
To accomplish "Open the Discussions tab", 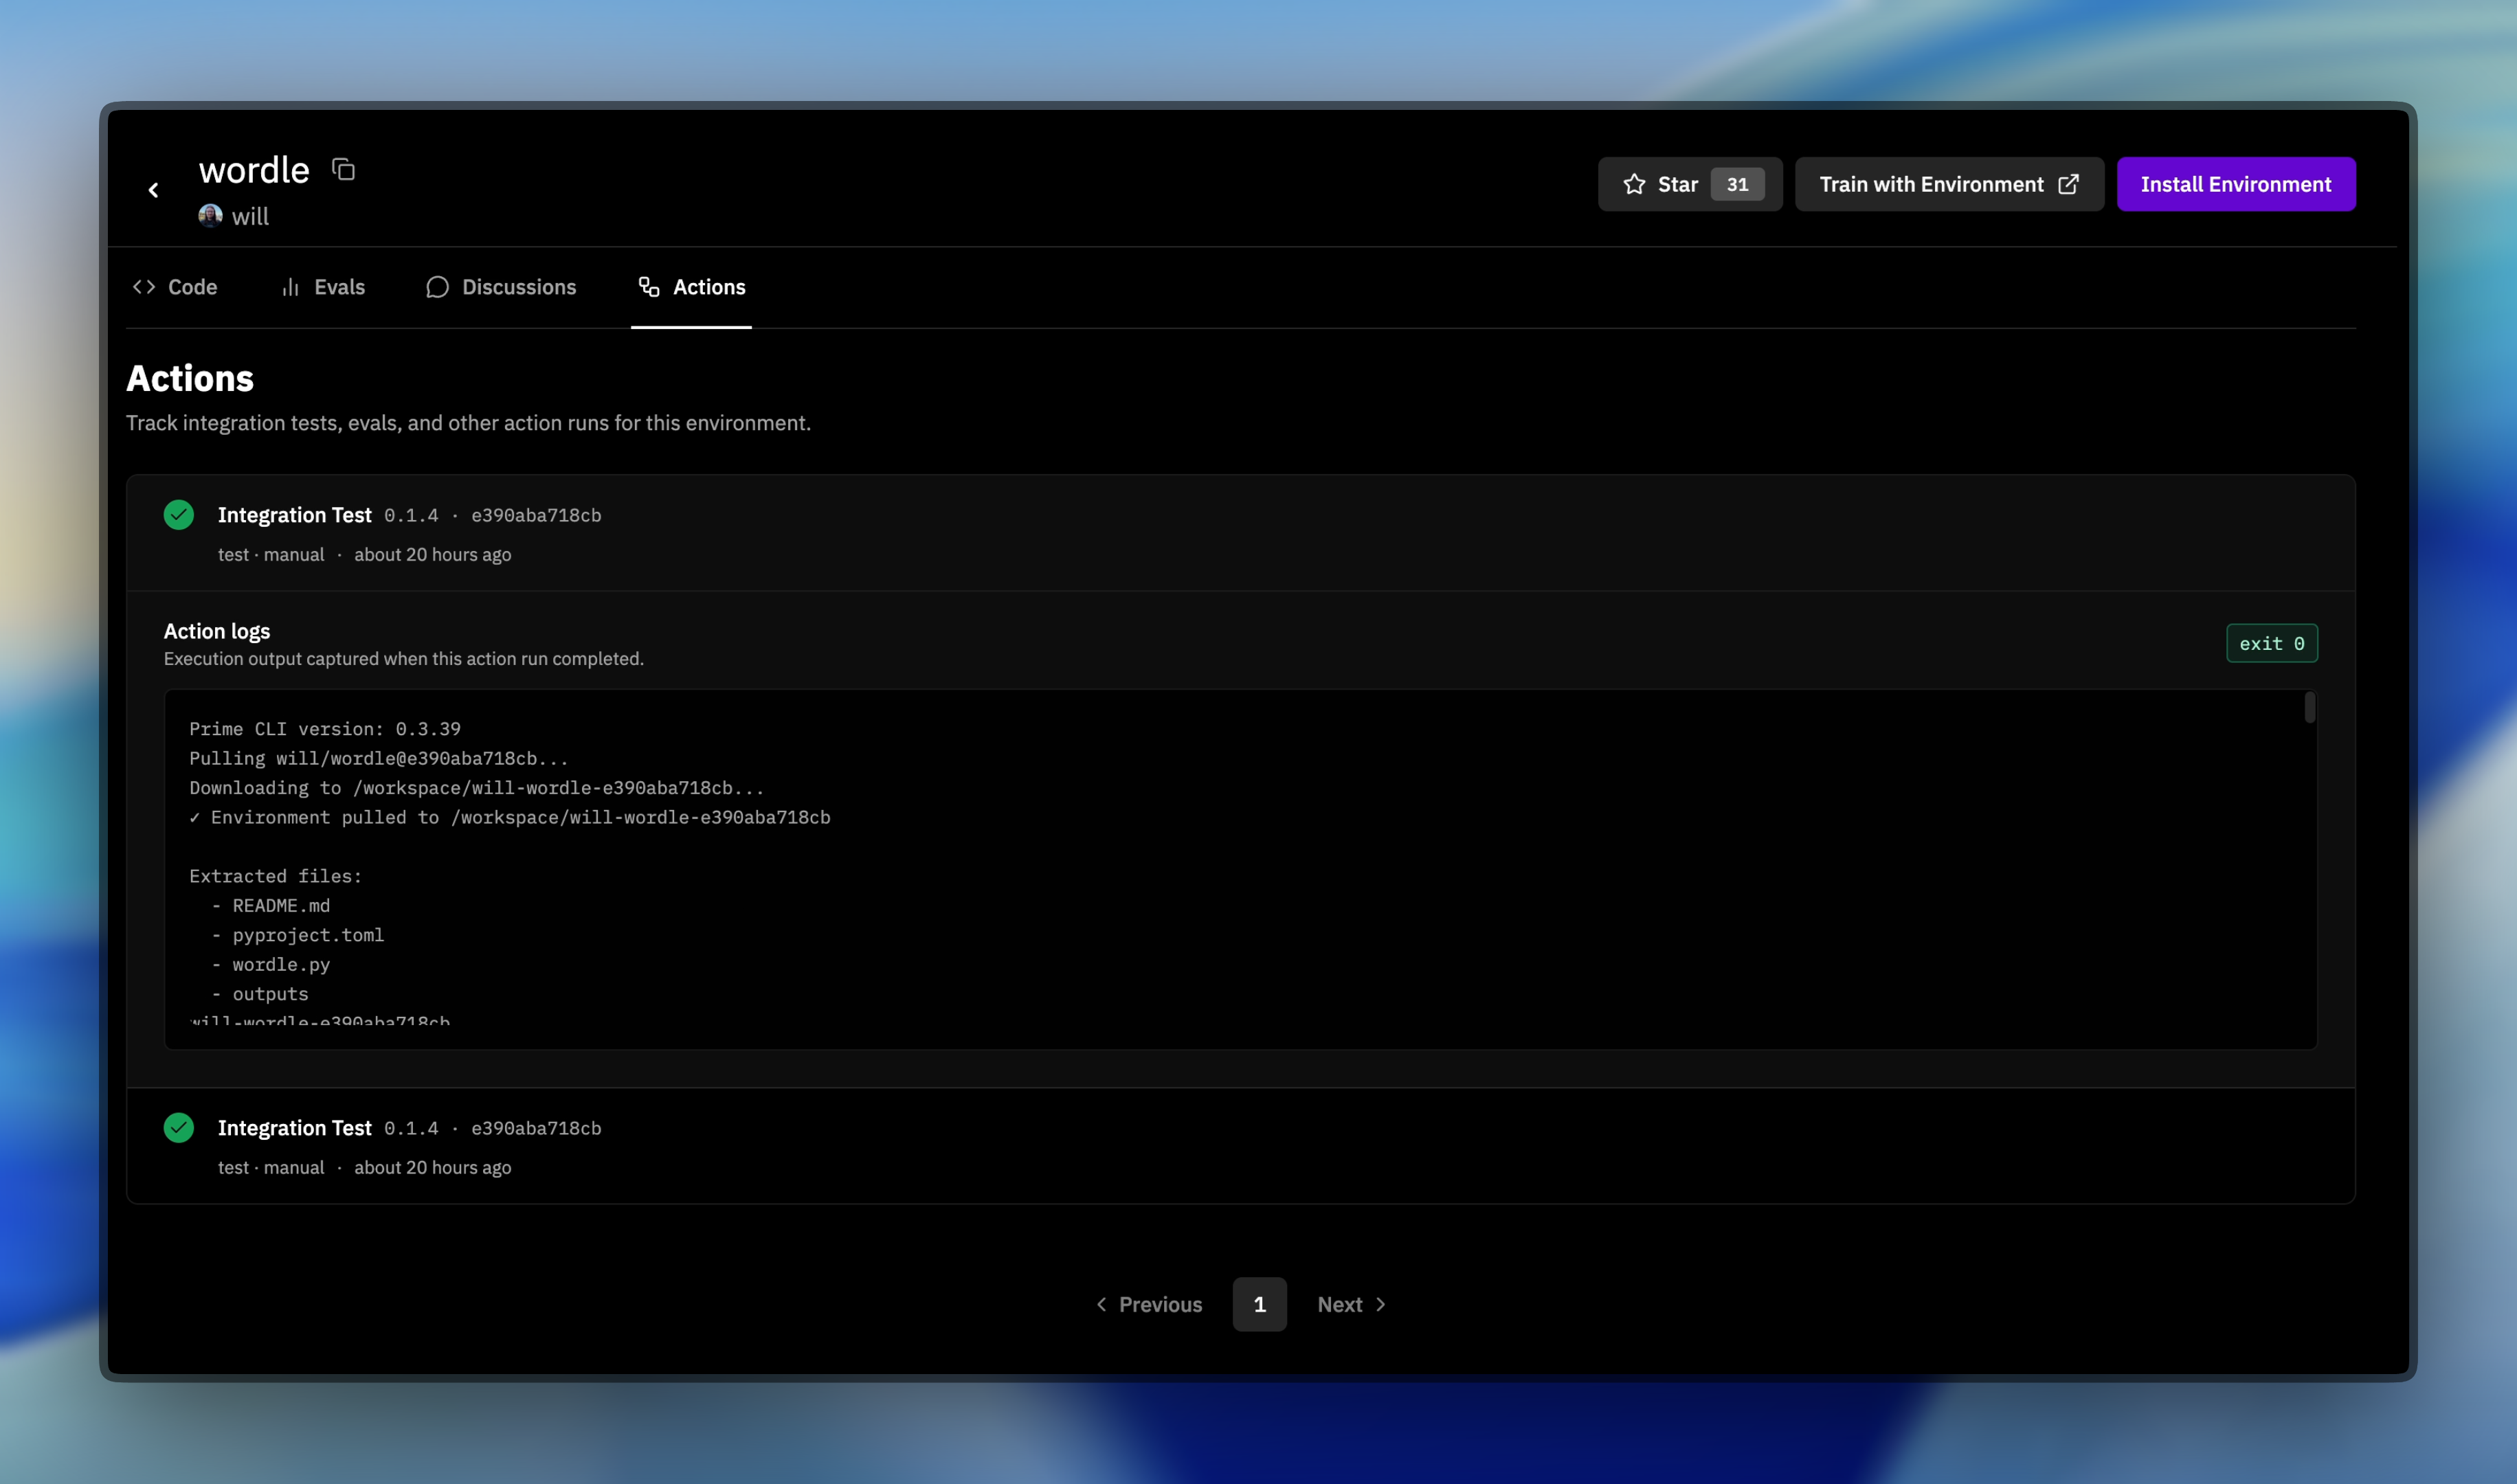I will pos(501,287).
